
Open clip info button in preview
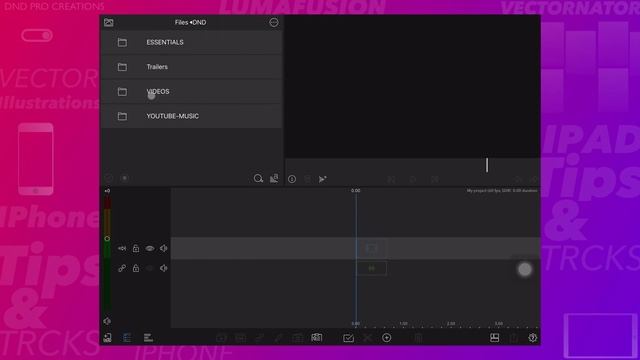coord(292,179)
